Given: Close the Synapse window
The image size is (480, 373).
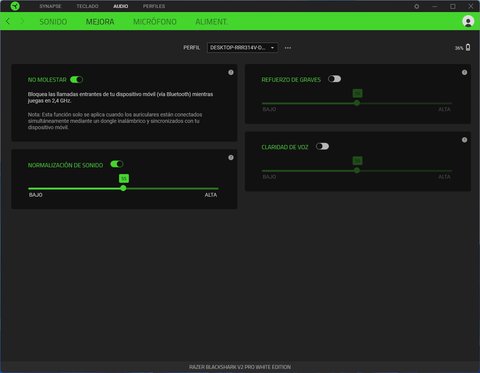Looking at the screenshot, I should [x=471, y=6].
